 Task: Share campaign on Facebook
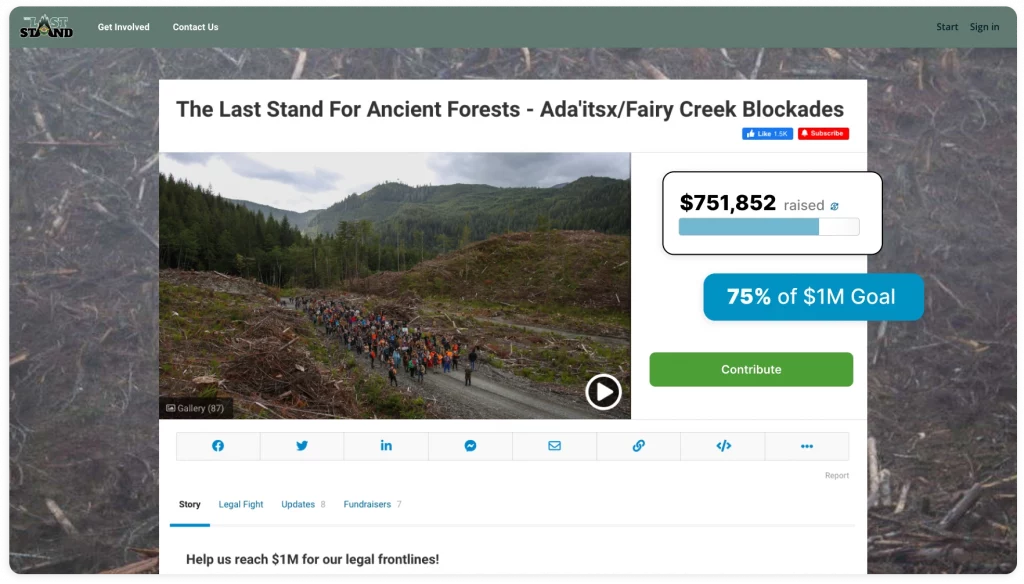218,446
